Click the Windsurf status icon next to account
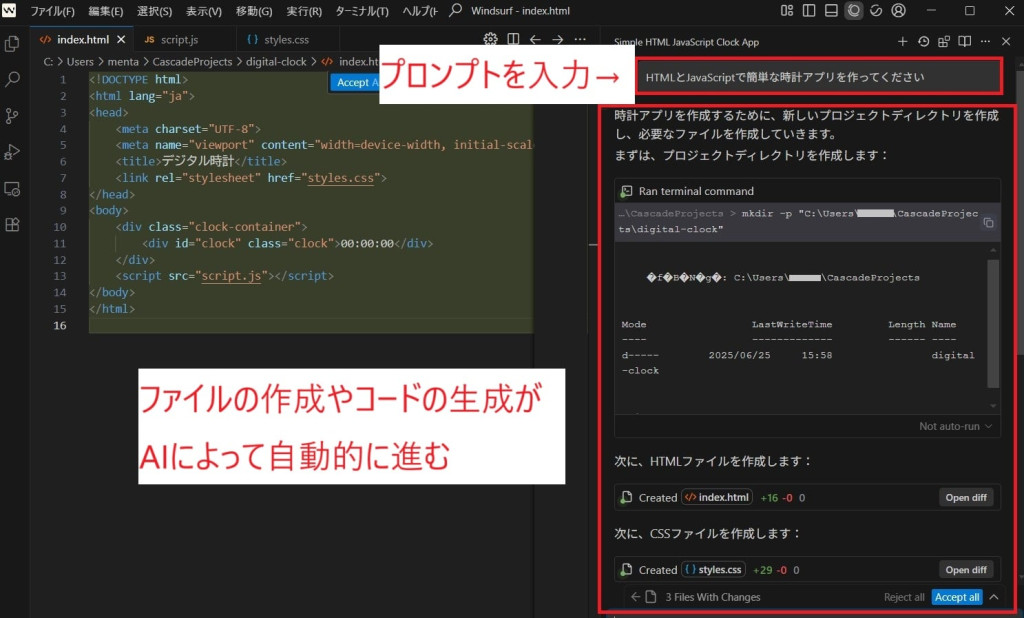 pos(876,10)
